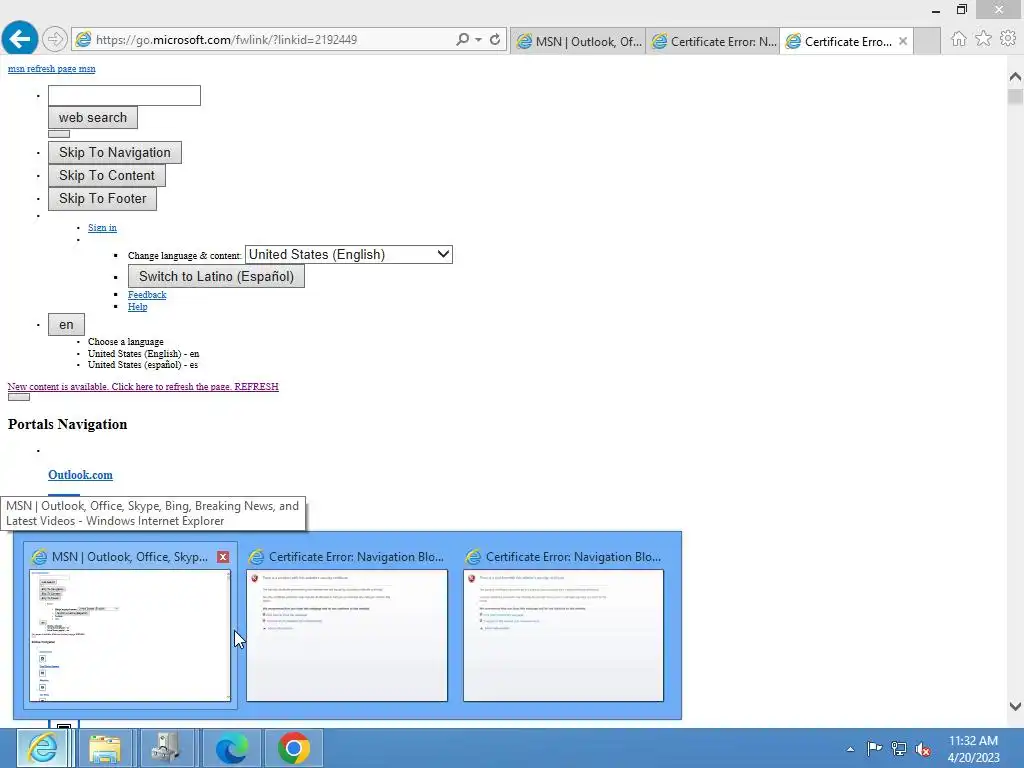Click Skip To Footer button
Viewport: 1024px width, 768px height.
103,199
